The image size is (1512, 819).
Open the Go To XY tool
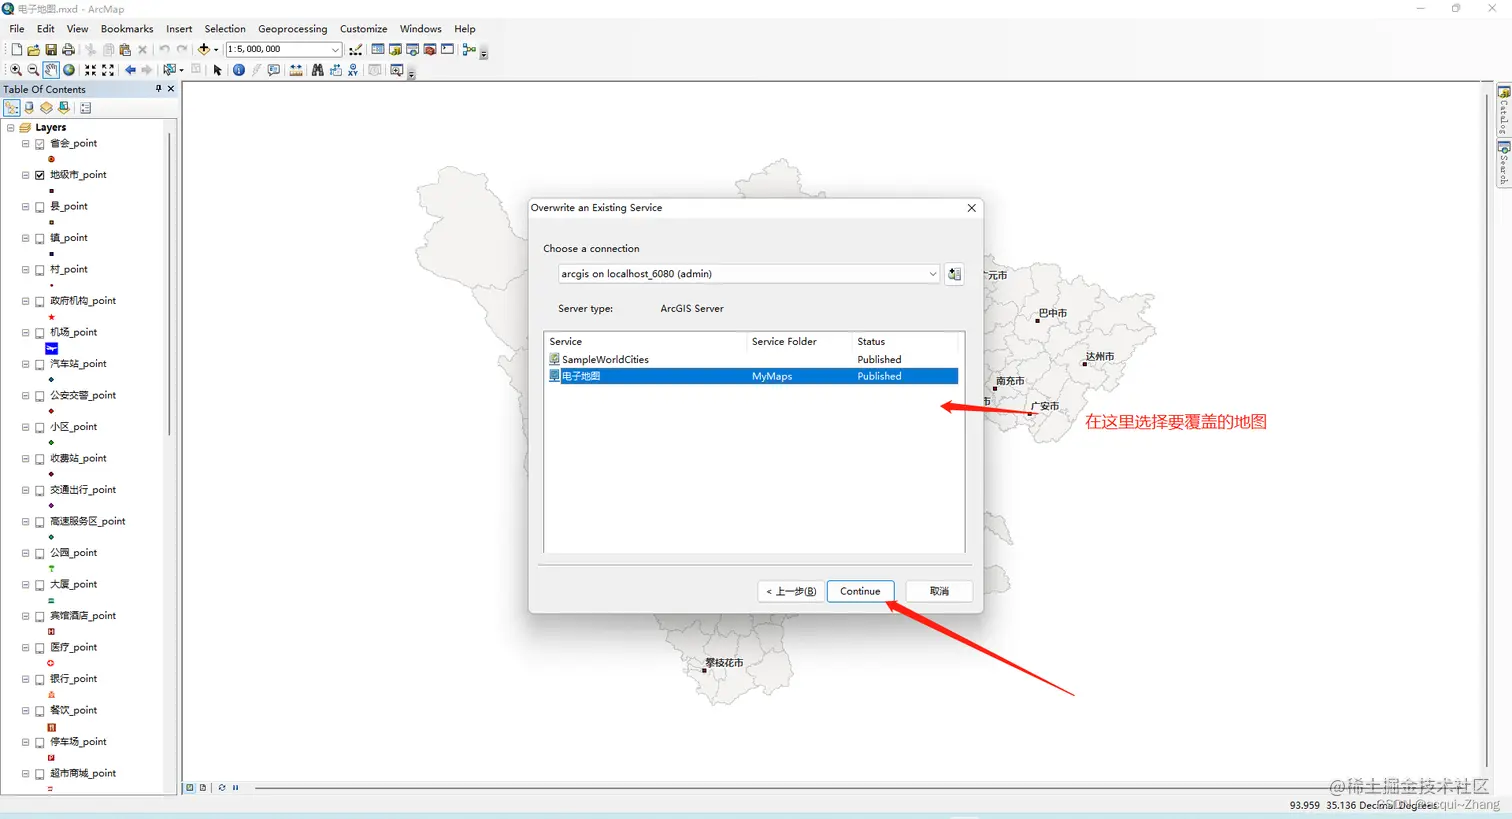353,70
